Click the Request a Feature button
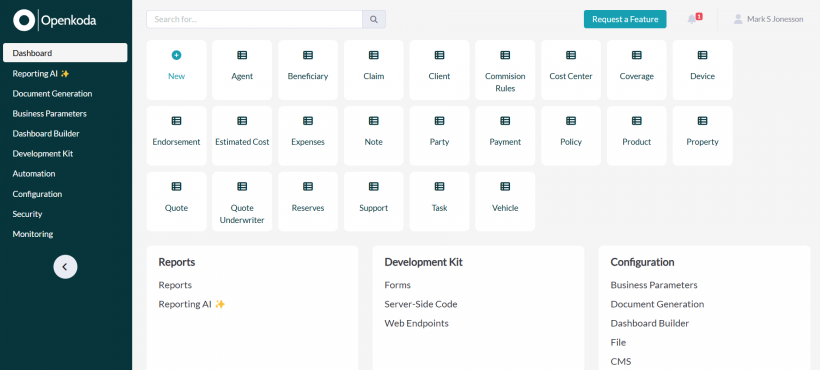820x370 pixels. pos(625,19)
